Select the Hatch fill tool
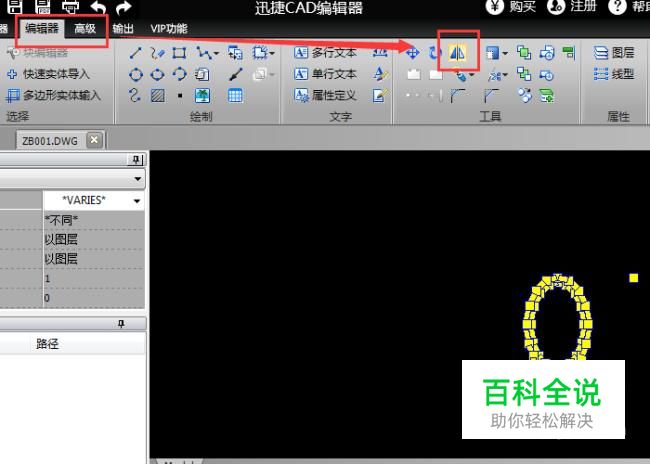650x464 pixels. click(158, 96)
